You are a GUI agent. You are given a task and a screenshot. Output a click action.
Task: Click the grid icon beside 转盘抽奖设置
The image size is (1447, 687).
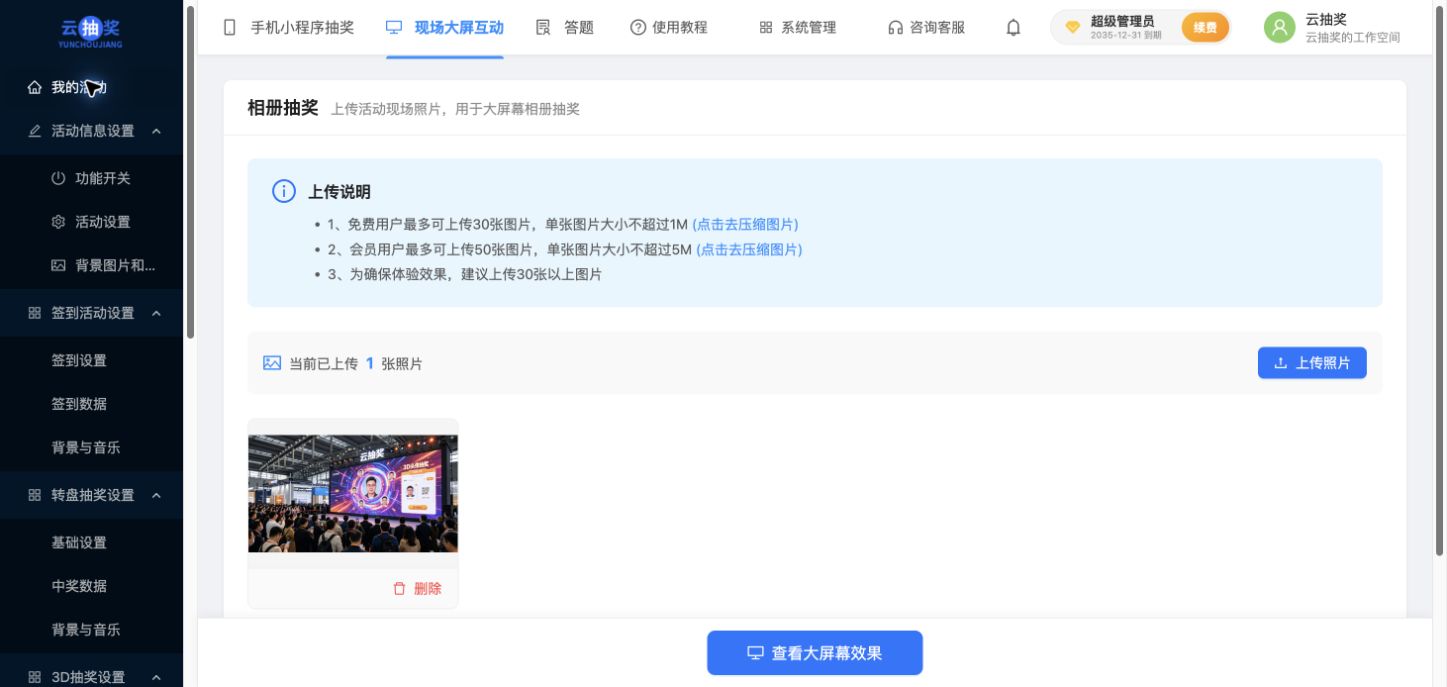coord(35,495)
